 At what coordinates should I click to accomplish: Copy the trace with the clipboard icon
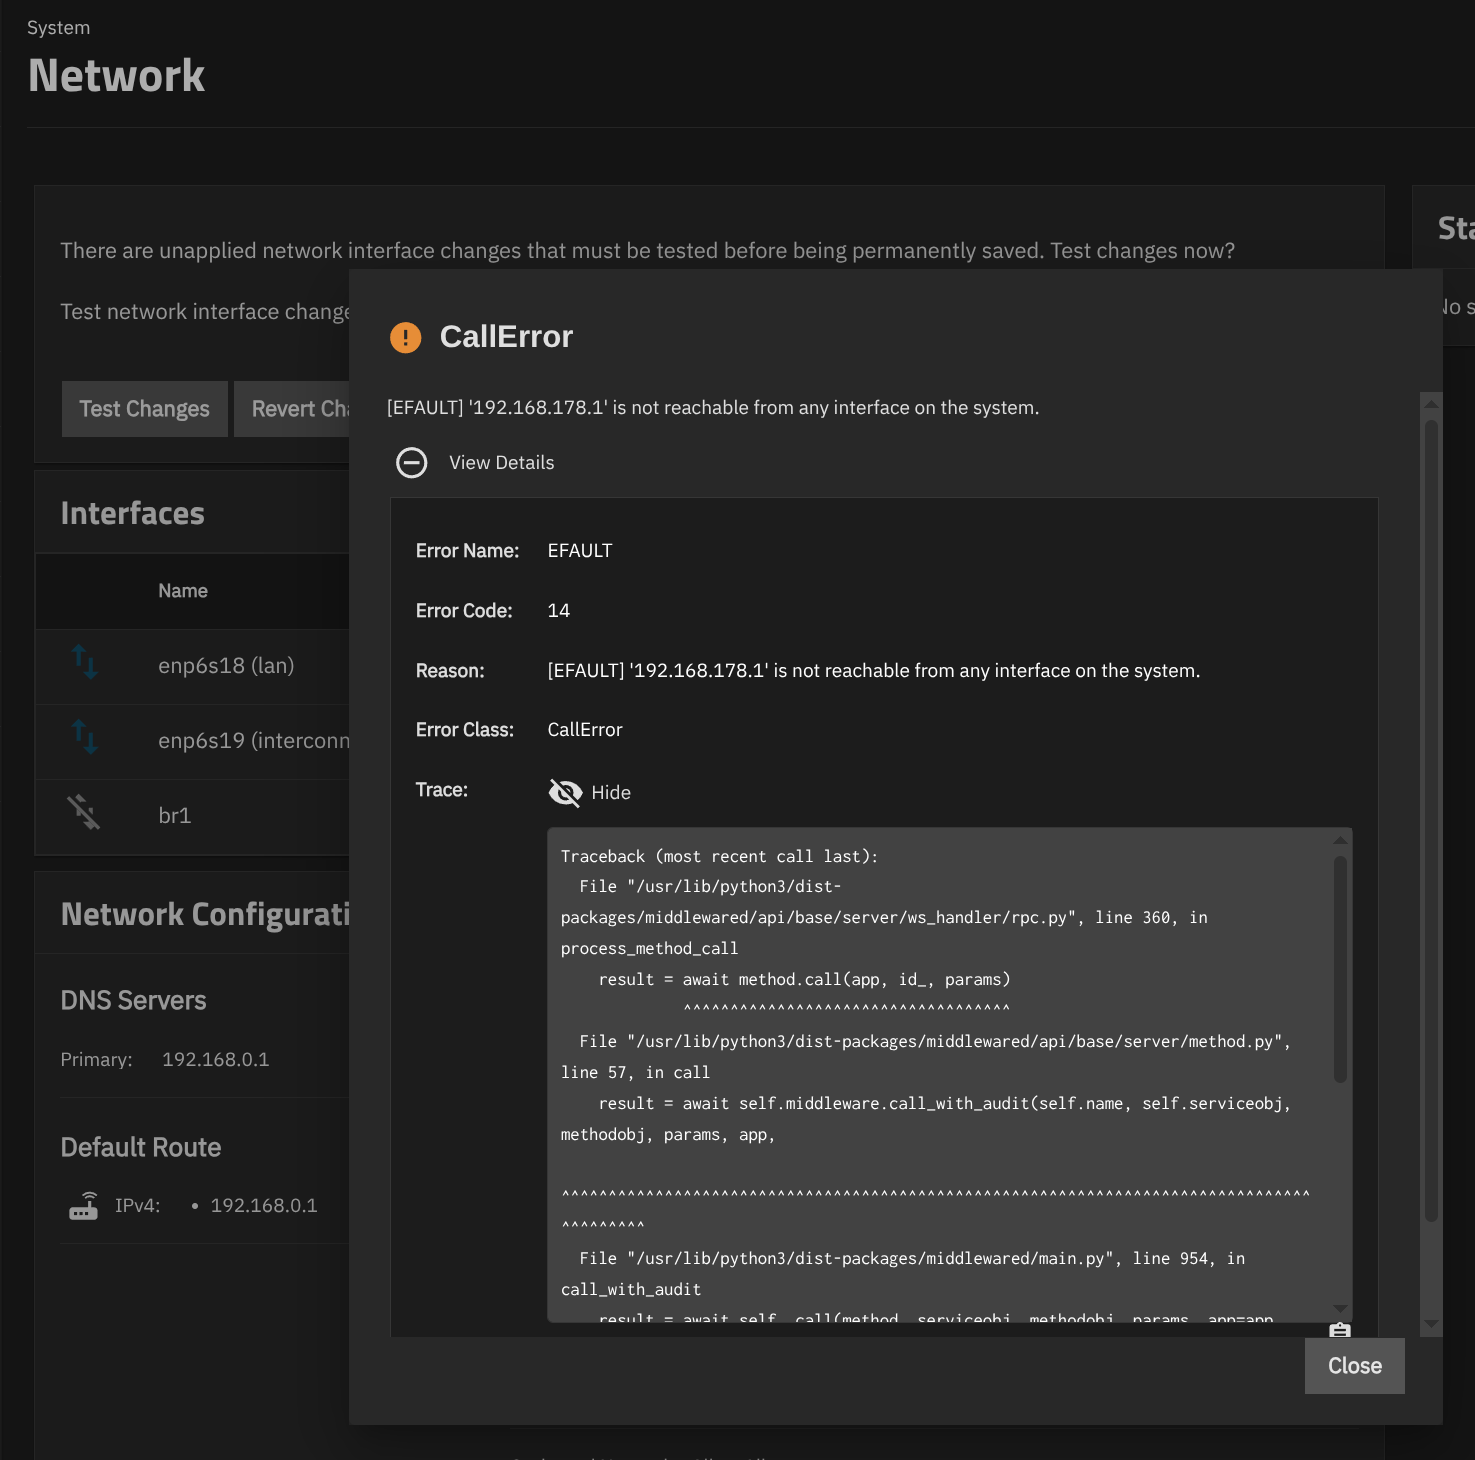[1339, 1330]
